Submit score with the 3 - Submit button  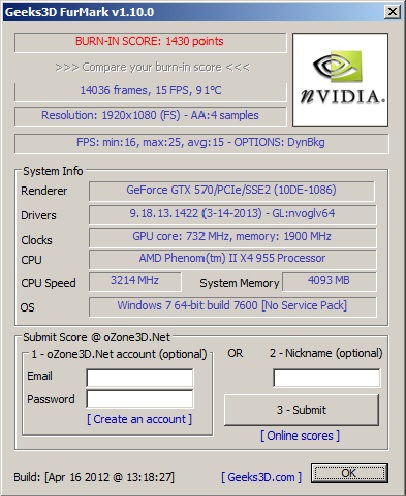[301, 410]
